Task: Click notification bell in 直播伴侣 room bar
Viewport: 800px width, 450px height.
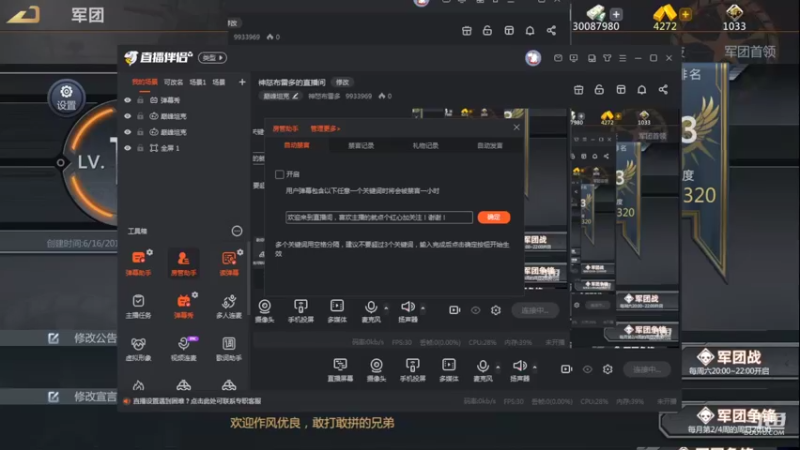Action: tap(642, 90)
